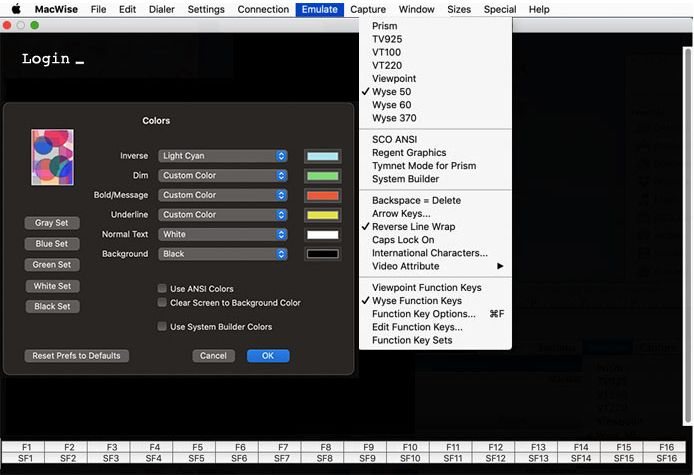This screenshot has width=694, height=475.
Task: Open the Window menu
Action: [416, 9]
